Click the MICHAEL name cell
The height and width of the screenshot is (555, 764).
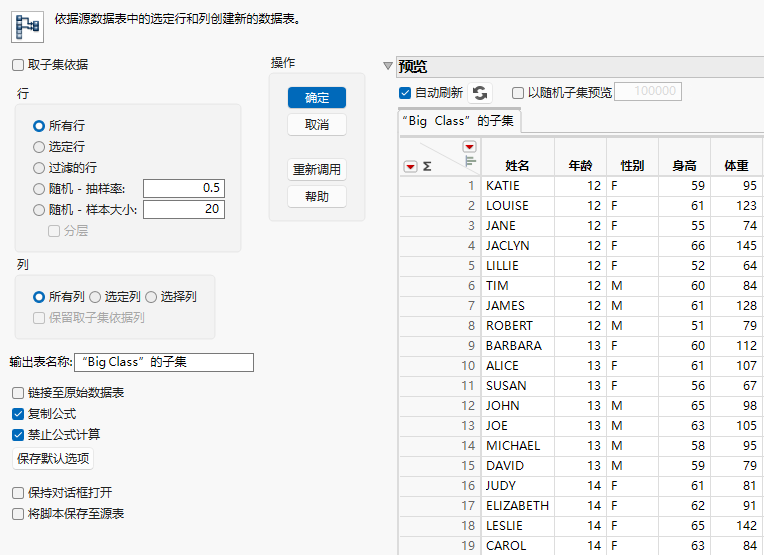[517, 446]
